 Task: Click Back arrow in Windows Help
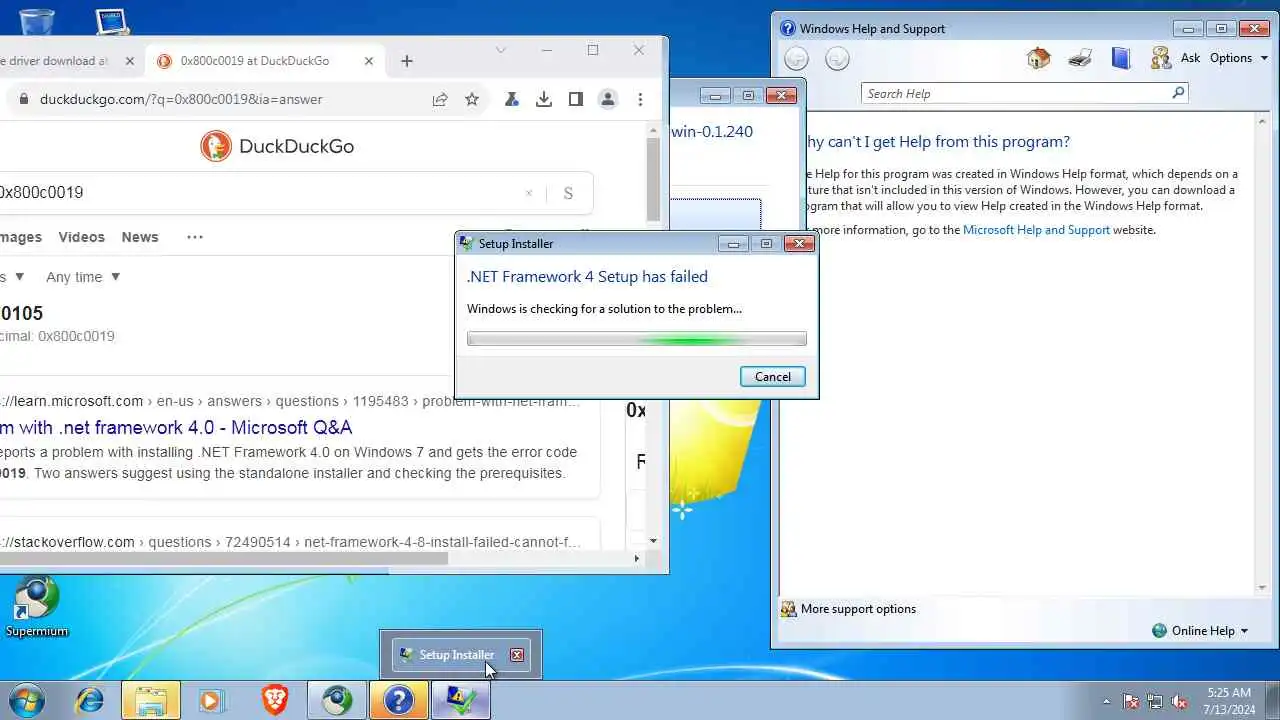[x=796, y=58]
